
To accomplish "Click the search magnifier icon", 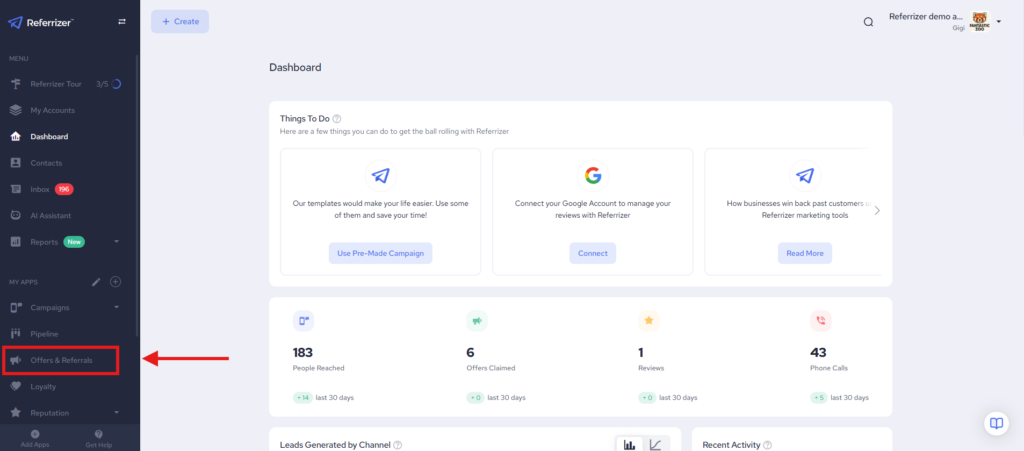I will 868,22.
